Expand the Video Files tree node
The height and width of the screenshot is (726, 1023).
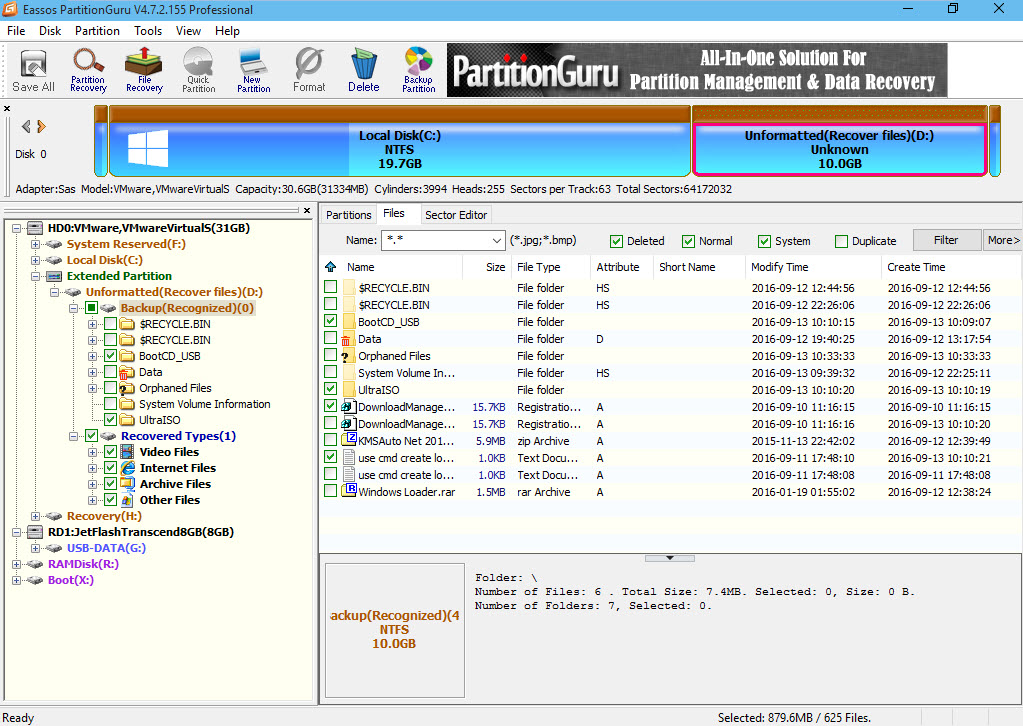pyautogui.click(x=93, y=451)
